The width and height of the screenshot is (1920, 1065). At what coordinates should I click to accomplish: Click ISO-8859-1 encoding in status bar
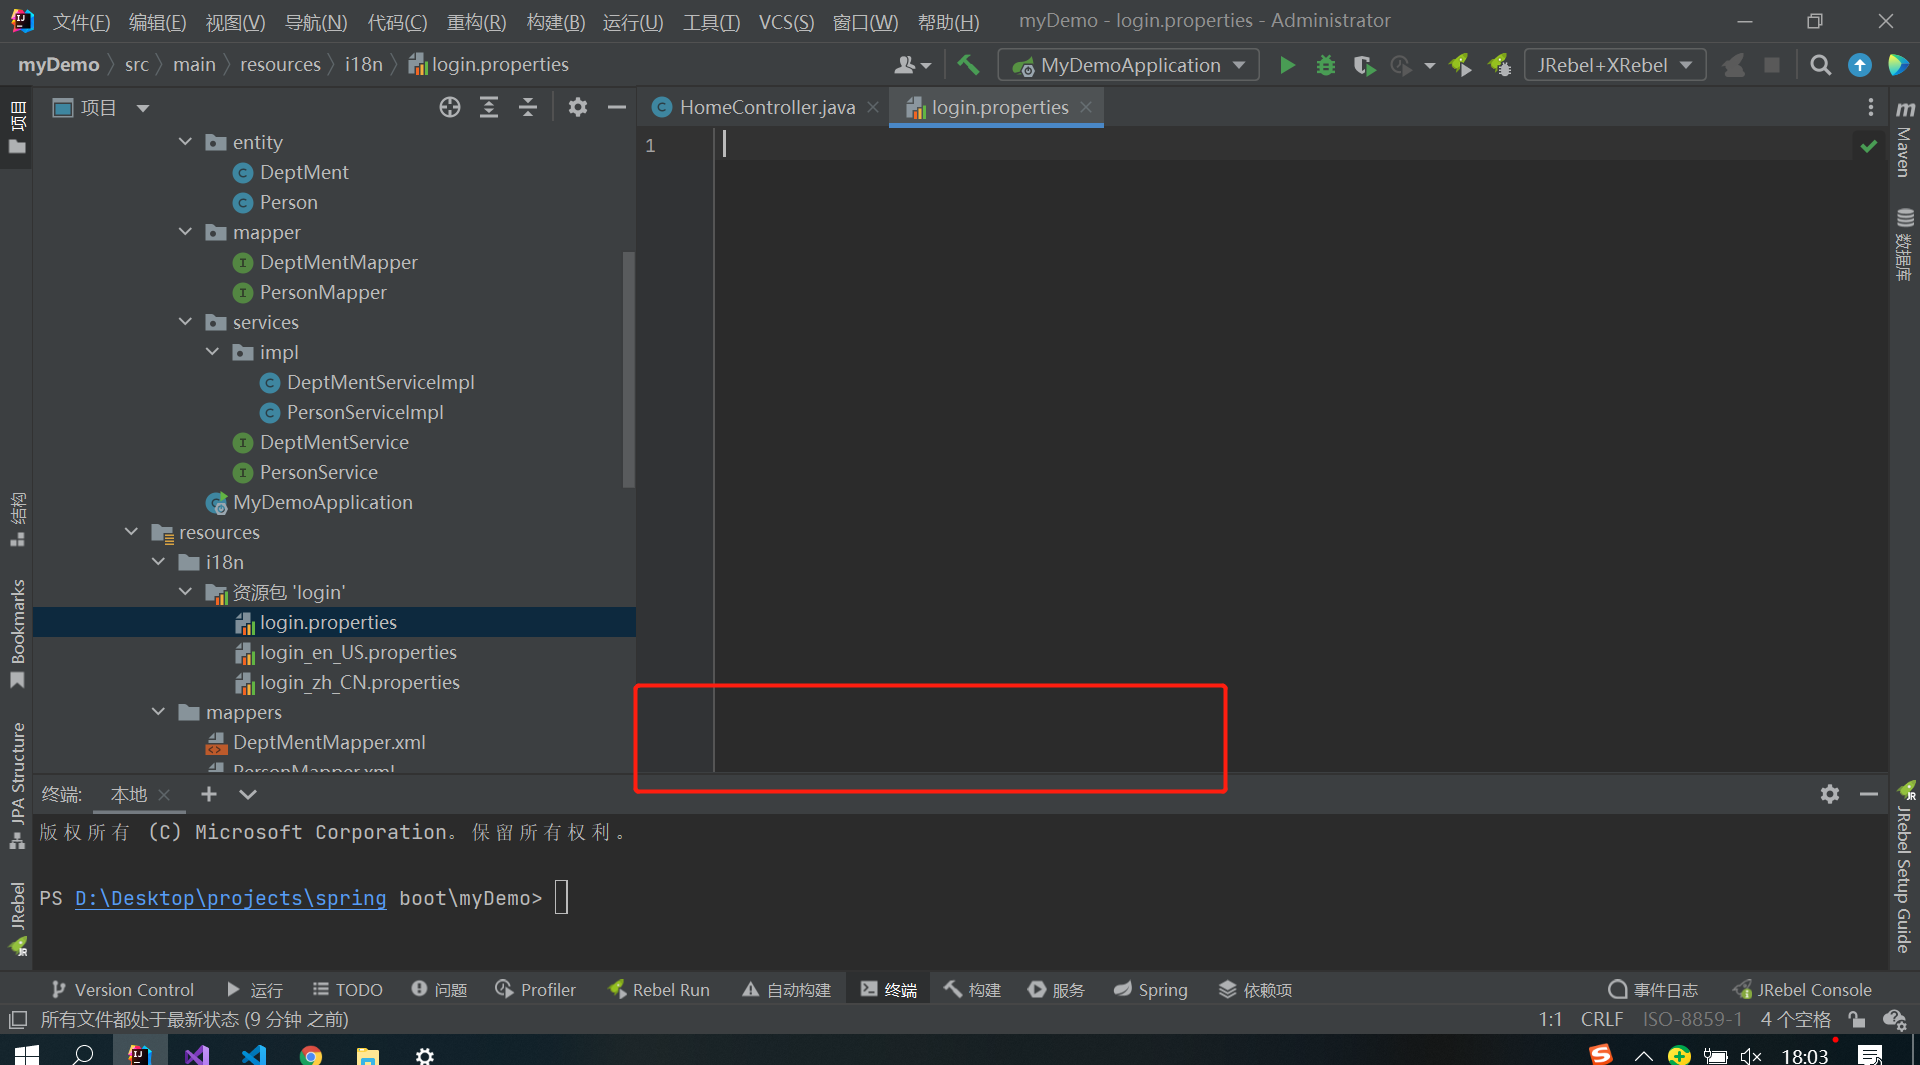[1692, 1019]
